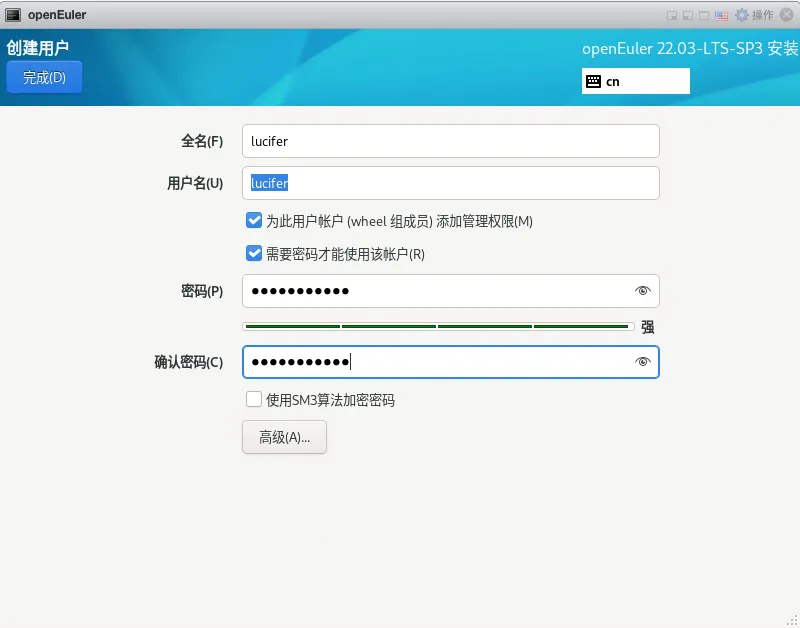Click the US flag keyboard indicator
The image size is (800, 628).
click(721, 15)
